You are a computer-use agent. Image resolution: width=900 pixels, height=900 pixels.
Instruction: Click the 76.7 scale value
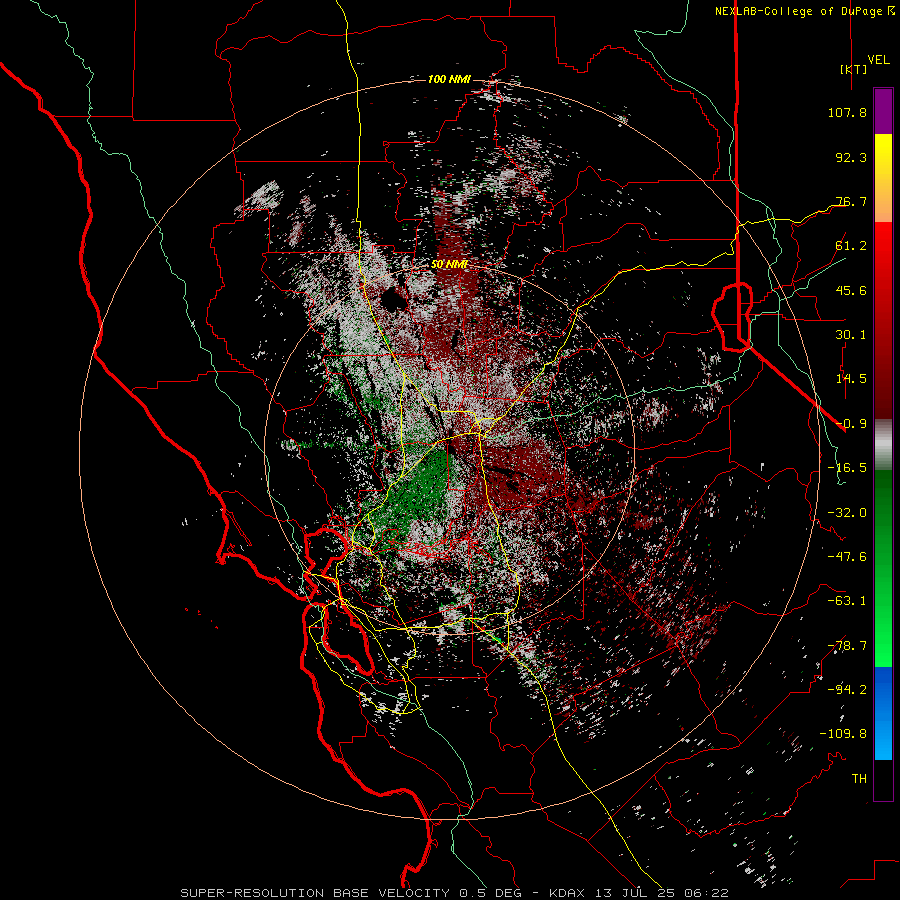pos(851,201)
